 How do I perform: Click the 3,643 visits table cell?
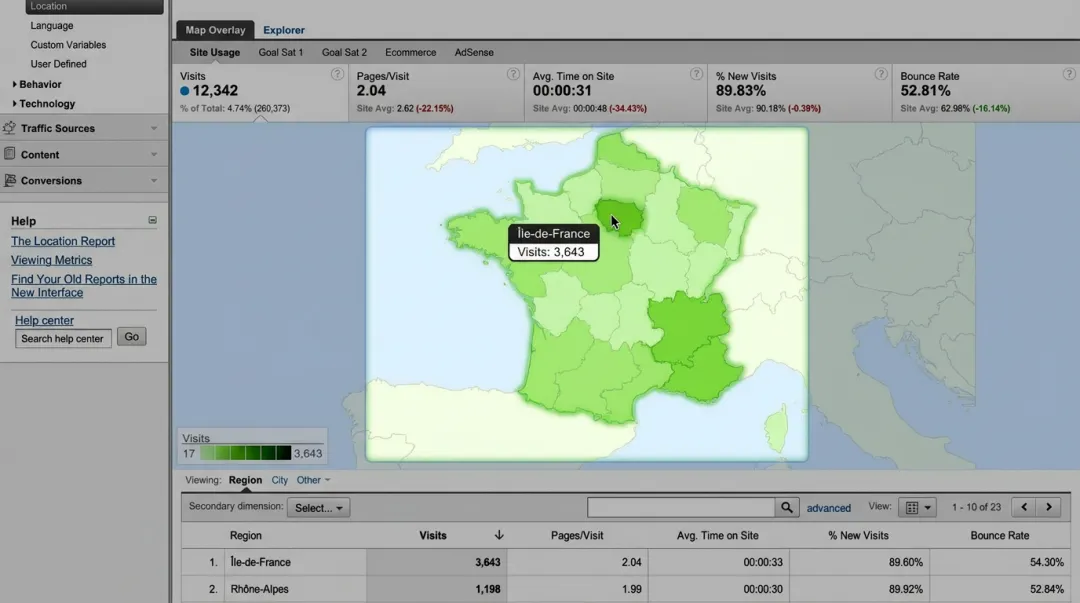[x=437, y=562]
